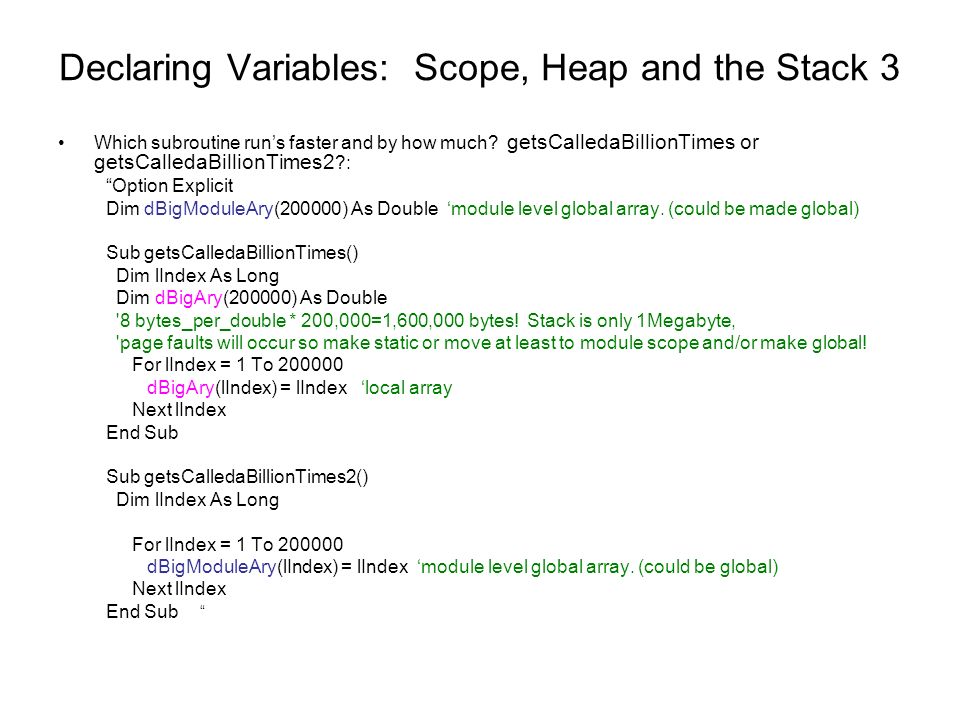Image resolution: width=960 pixels, height=720 pixels.
Task: Click the first 'For lIndex = 1 To 200000' line
Action: point(238,365)
